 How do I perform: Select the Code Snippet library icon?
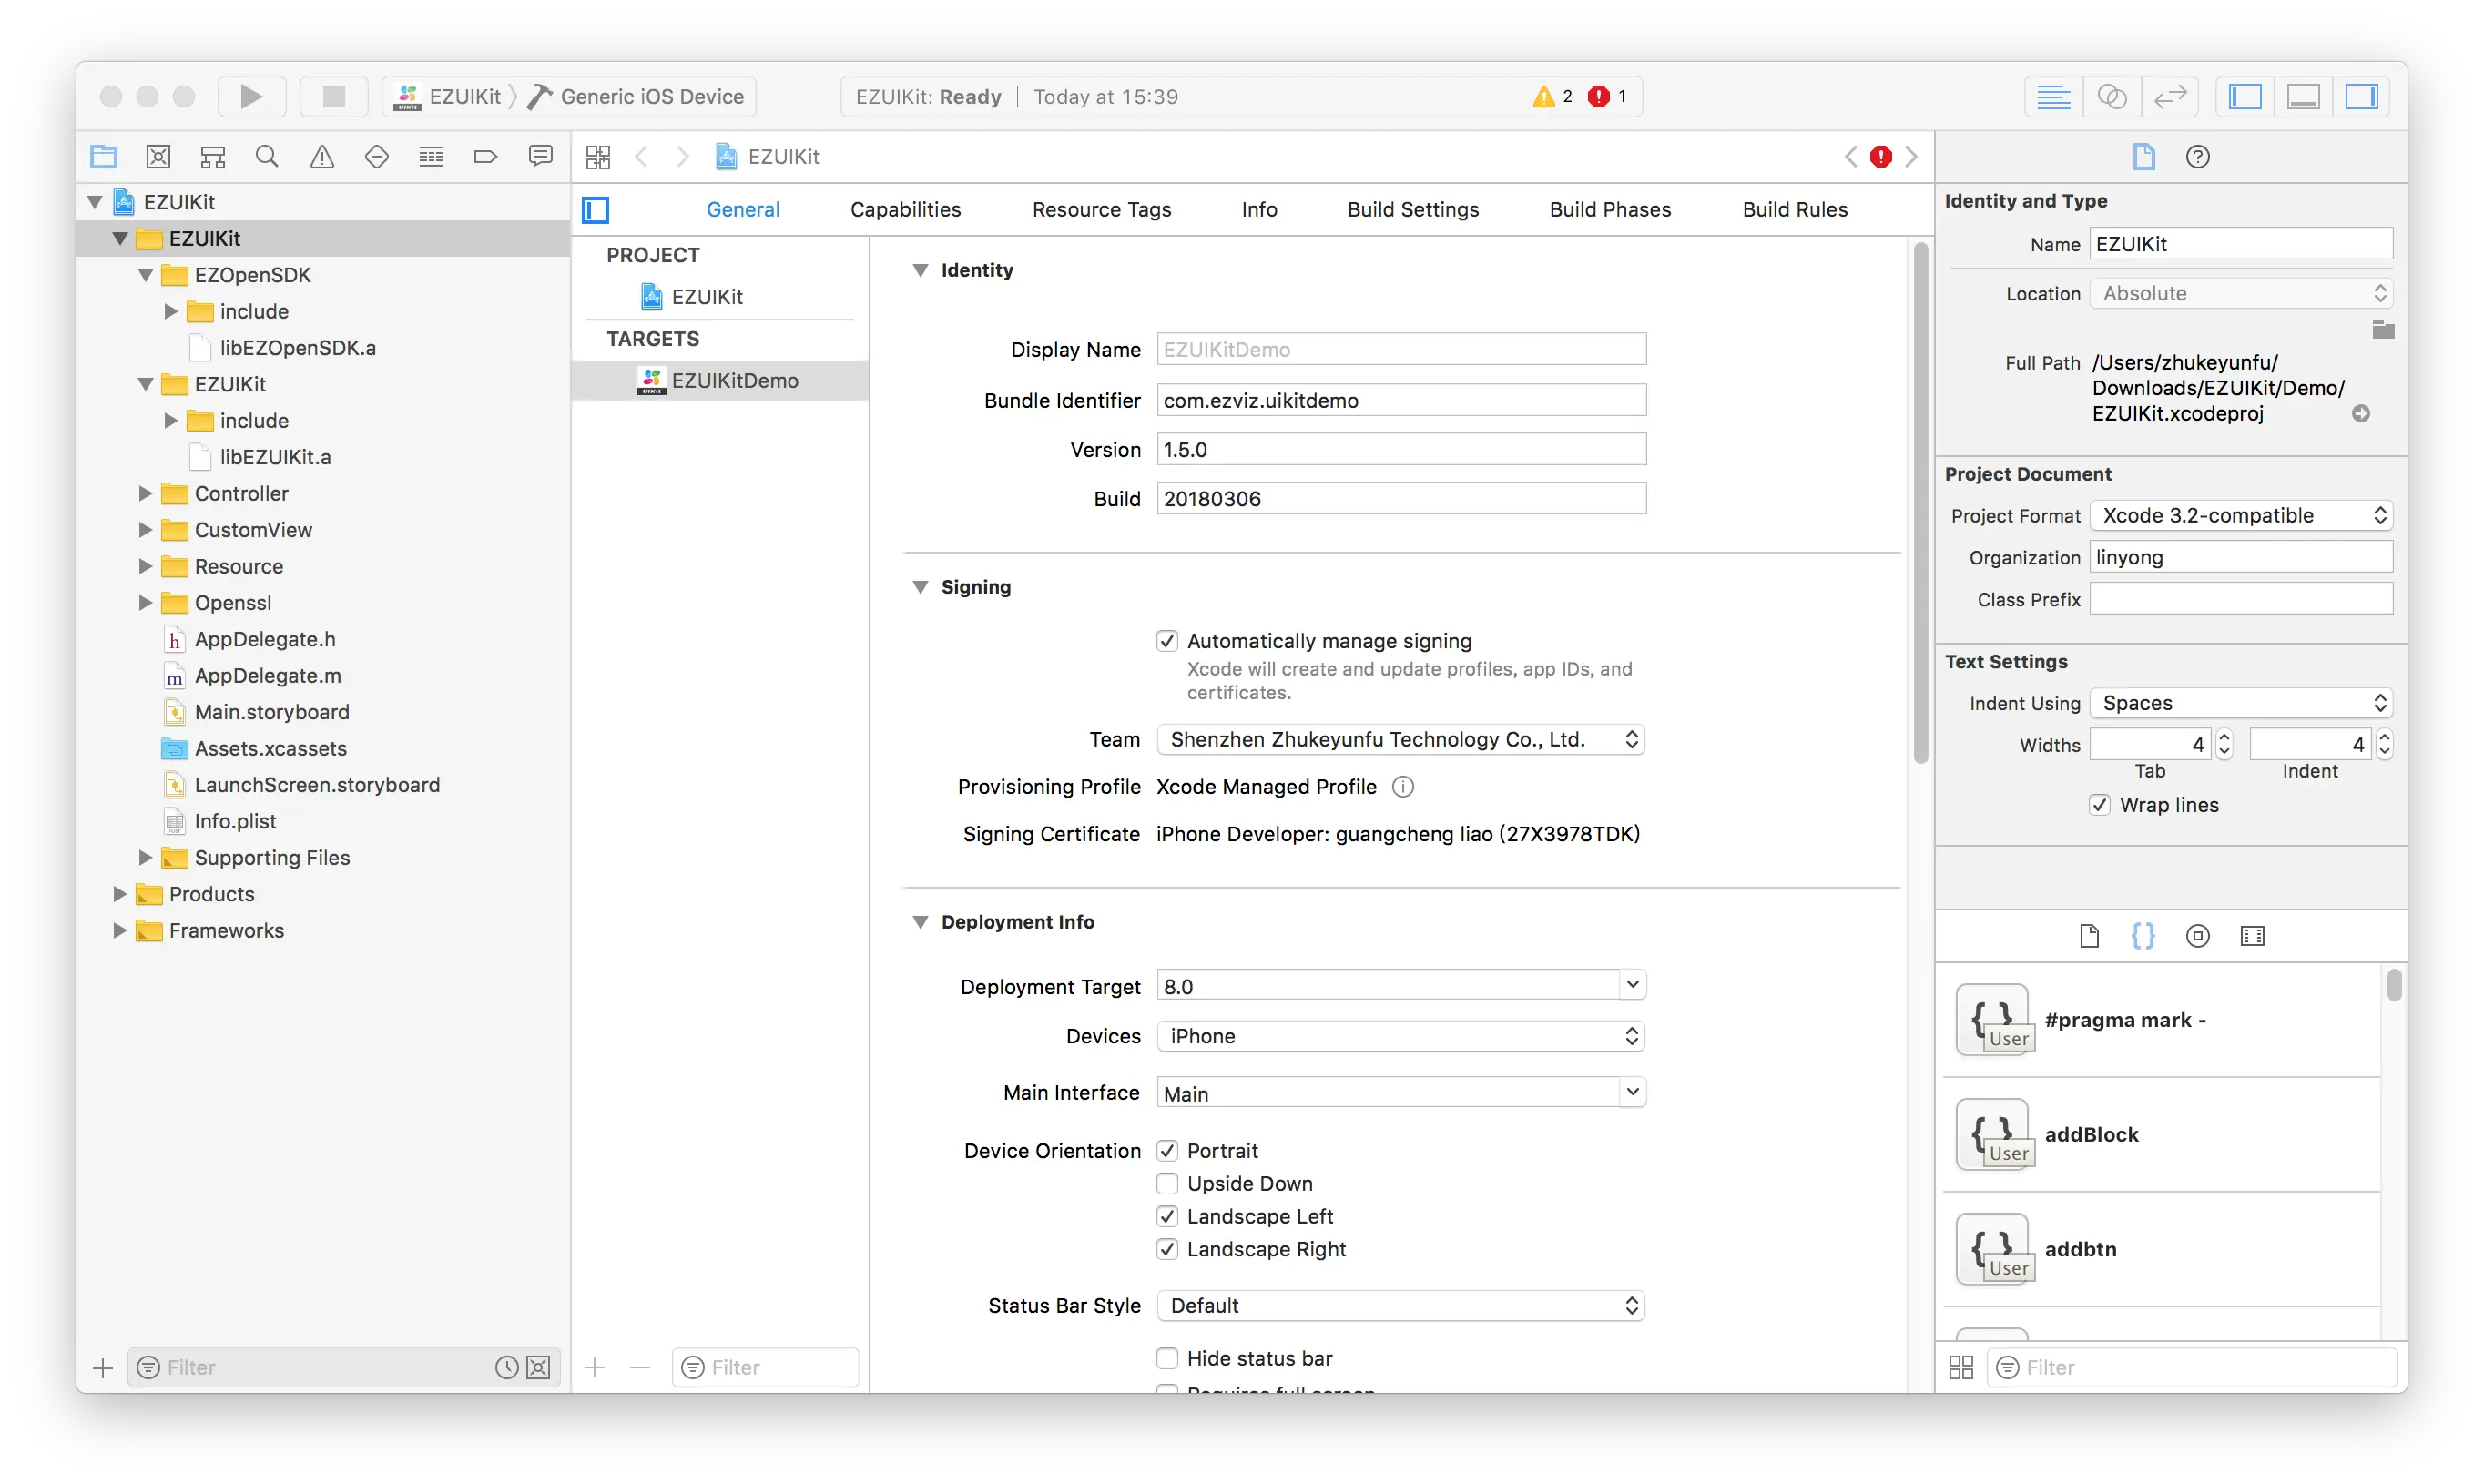(x=2143, y=936)
